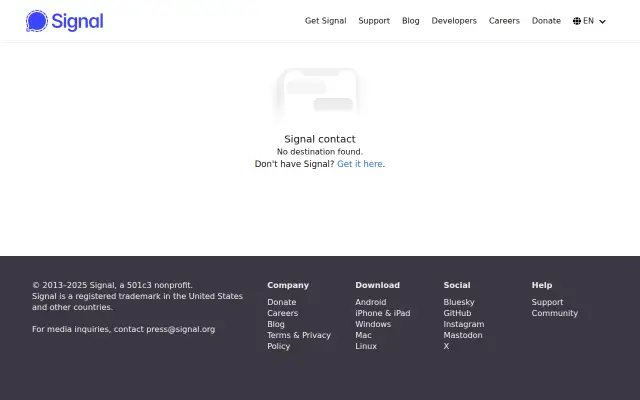The width and height of the screenshot is (640, 400).
Task: Select iPhone & iPad download link
Action: [382, 313]
